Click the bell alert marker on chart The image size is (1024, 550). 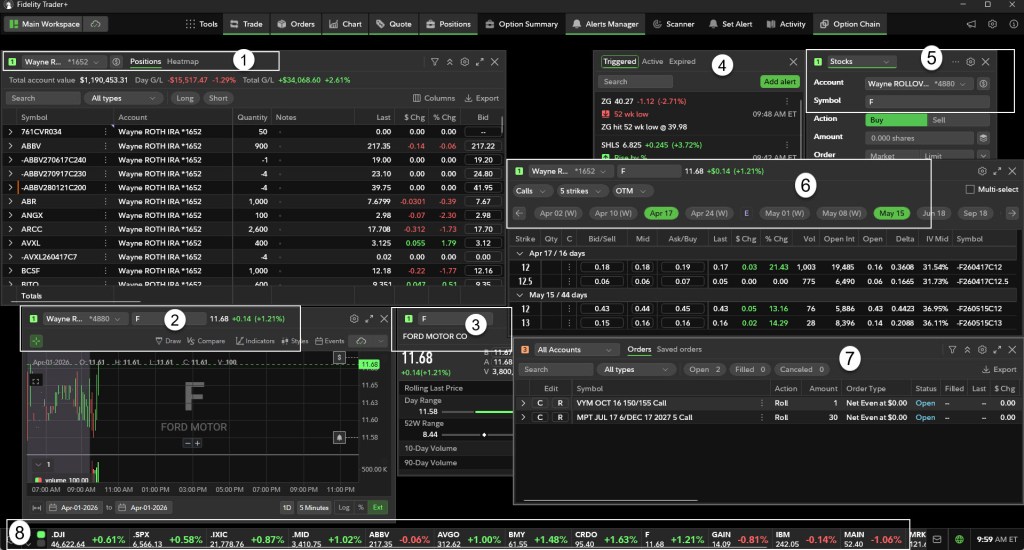click(x=340, y=437)
